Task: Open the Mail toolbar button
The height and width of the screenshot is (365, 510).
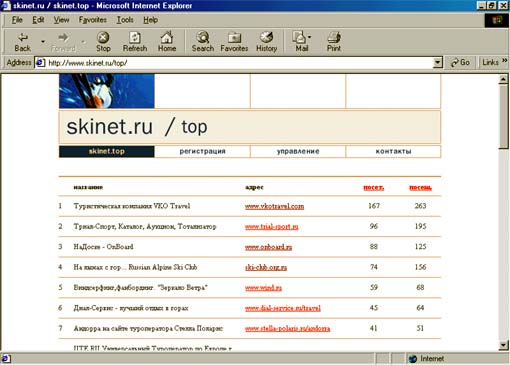Action: (x=301, y=42)
